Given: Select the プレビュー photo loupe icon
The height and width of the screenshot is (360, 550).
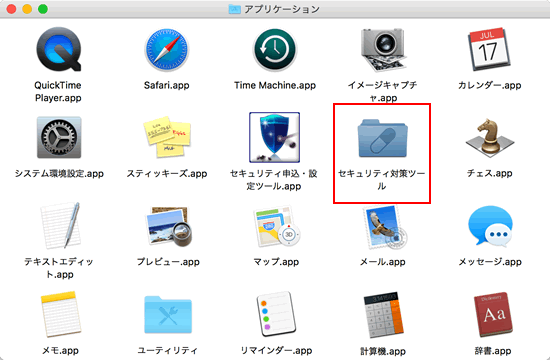Looking at the screenshot, I should coord(169,226).
